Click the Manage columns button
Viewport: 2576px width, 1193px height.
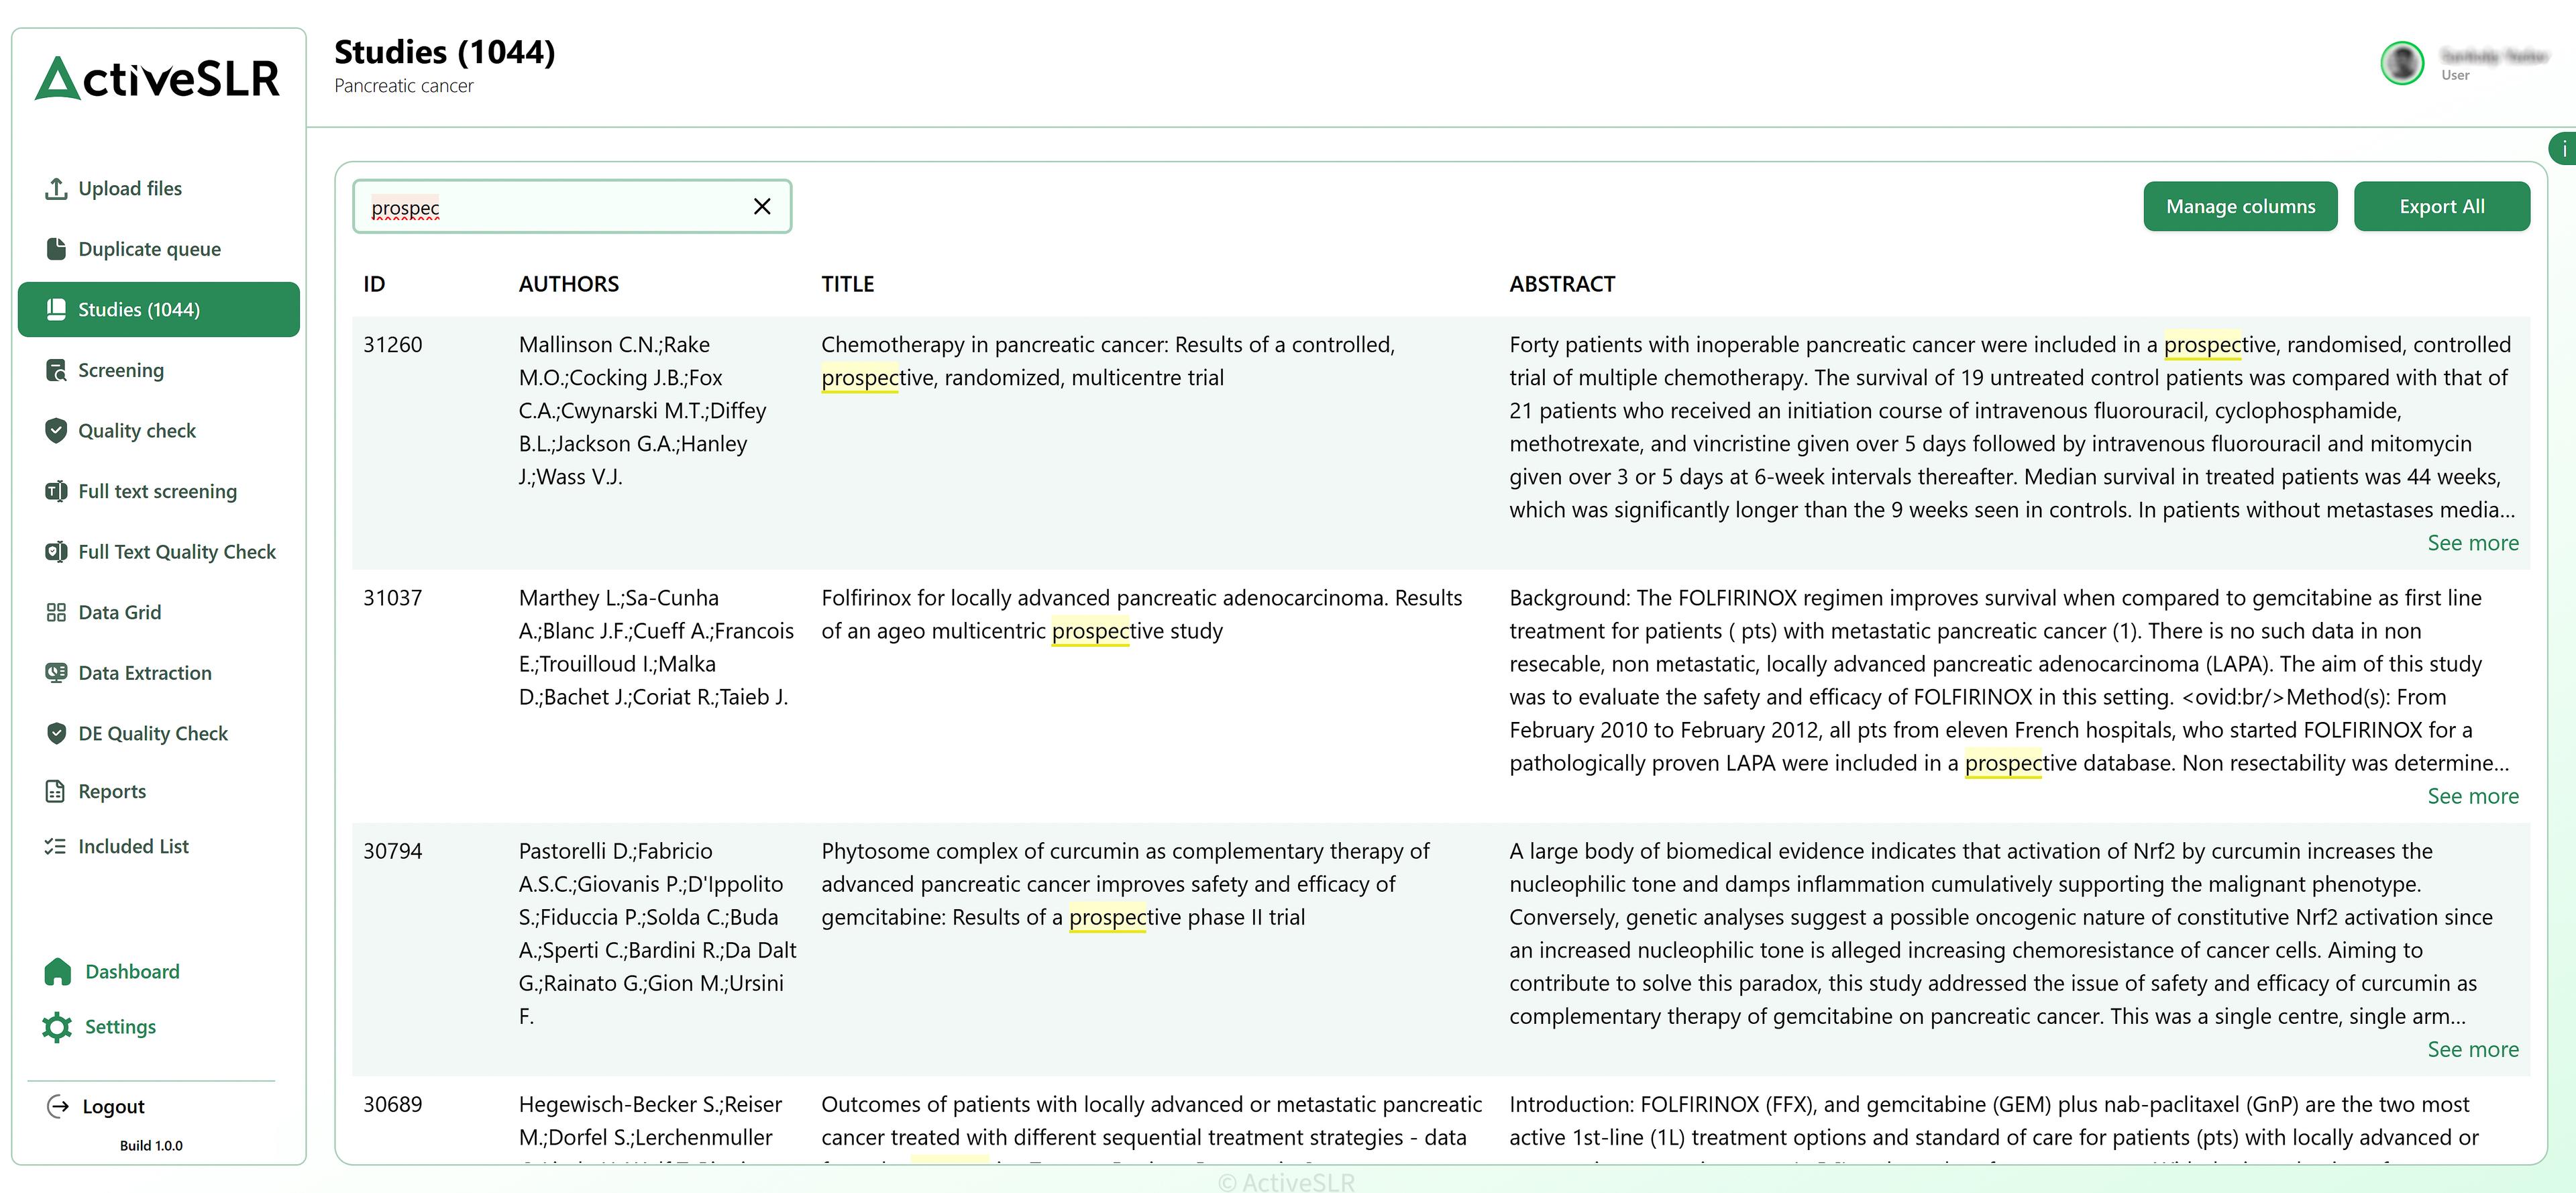click(2240, 206)
